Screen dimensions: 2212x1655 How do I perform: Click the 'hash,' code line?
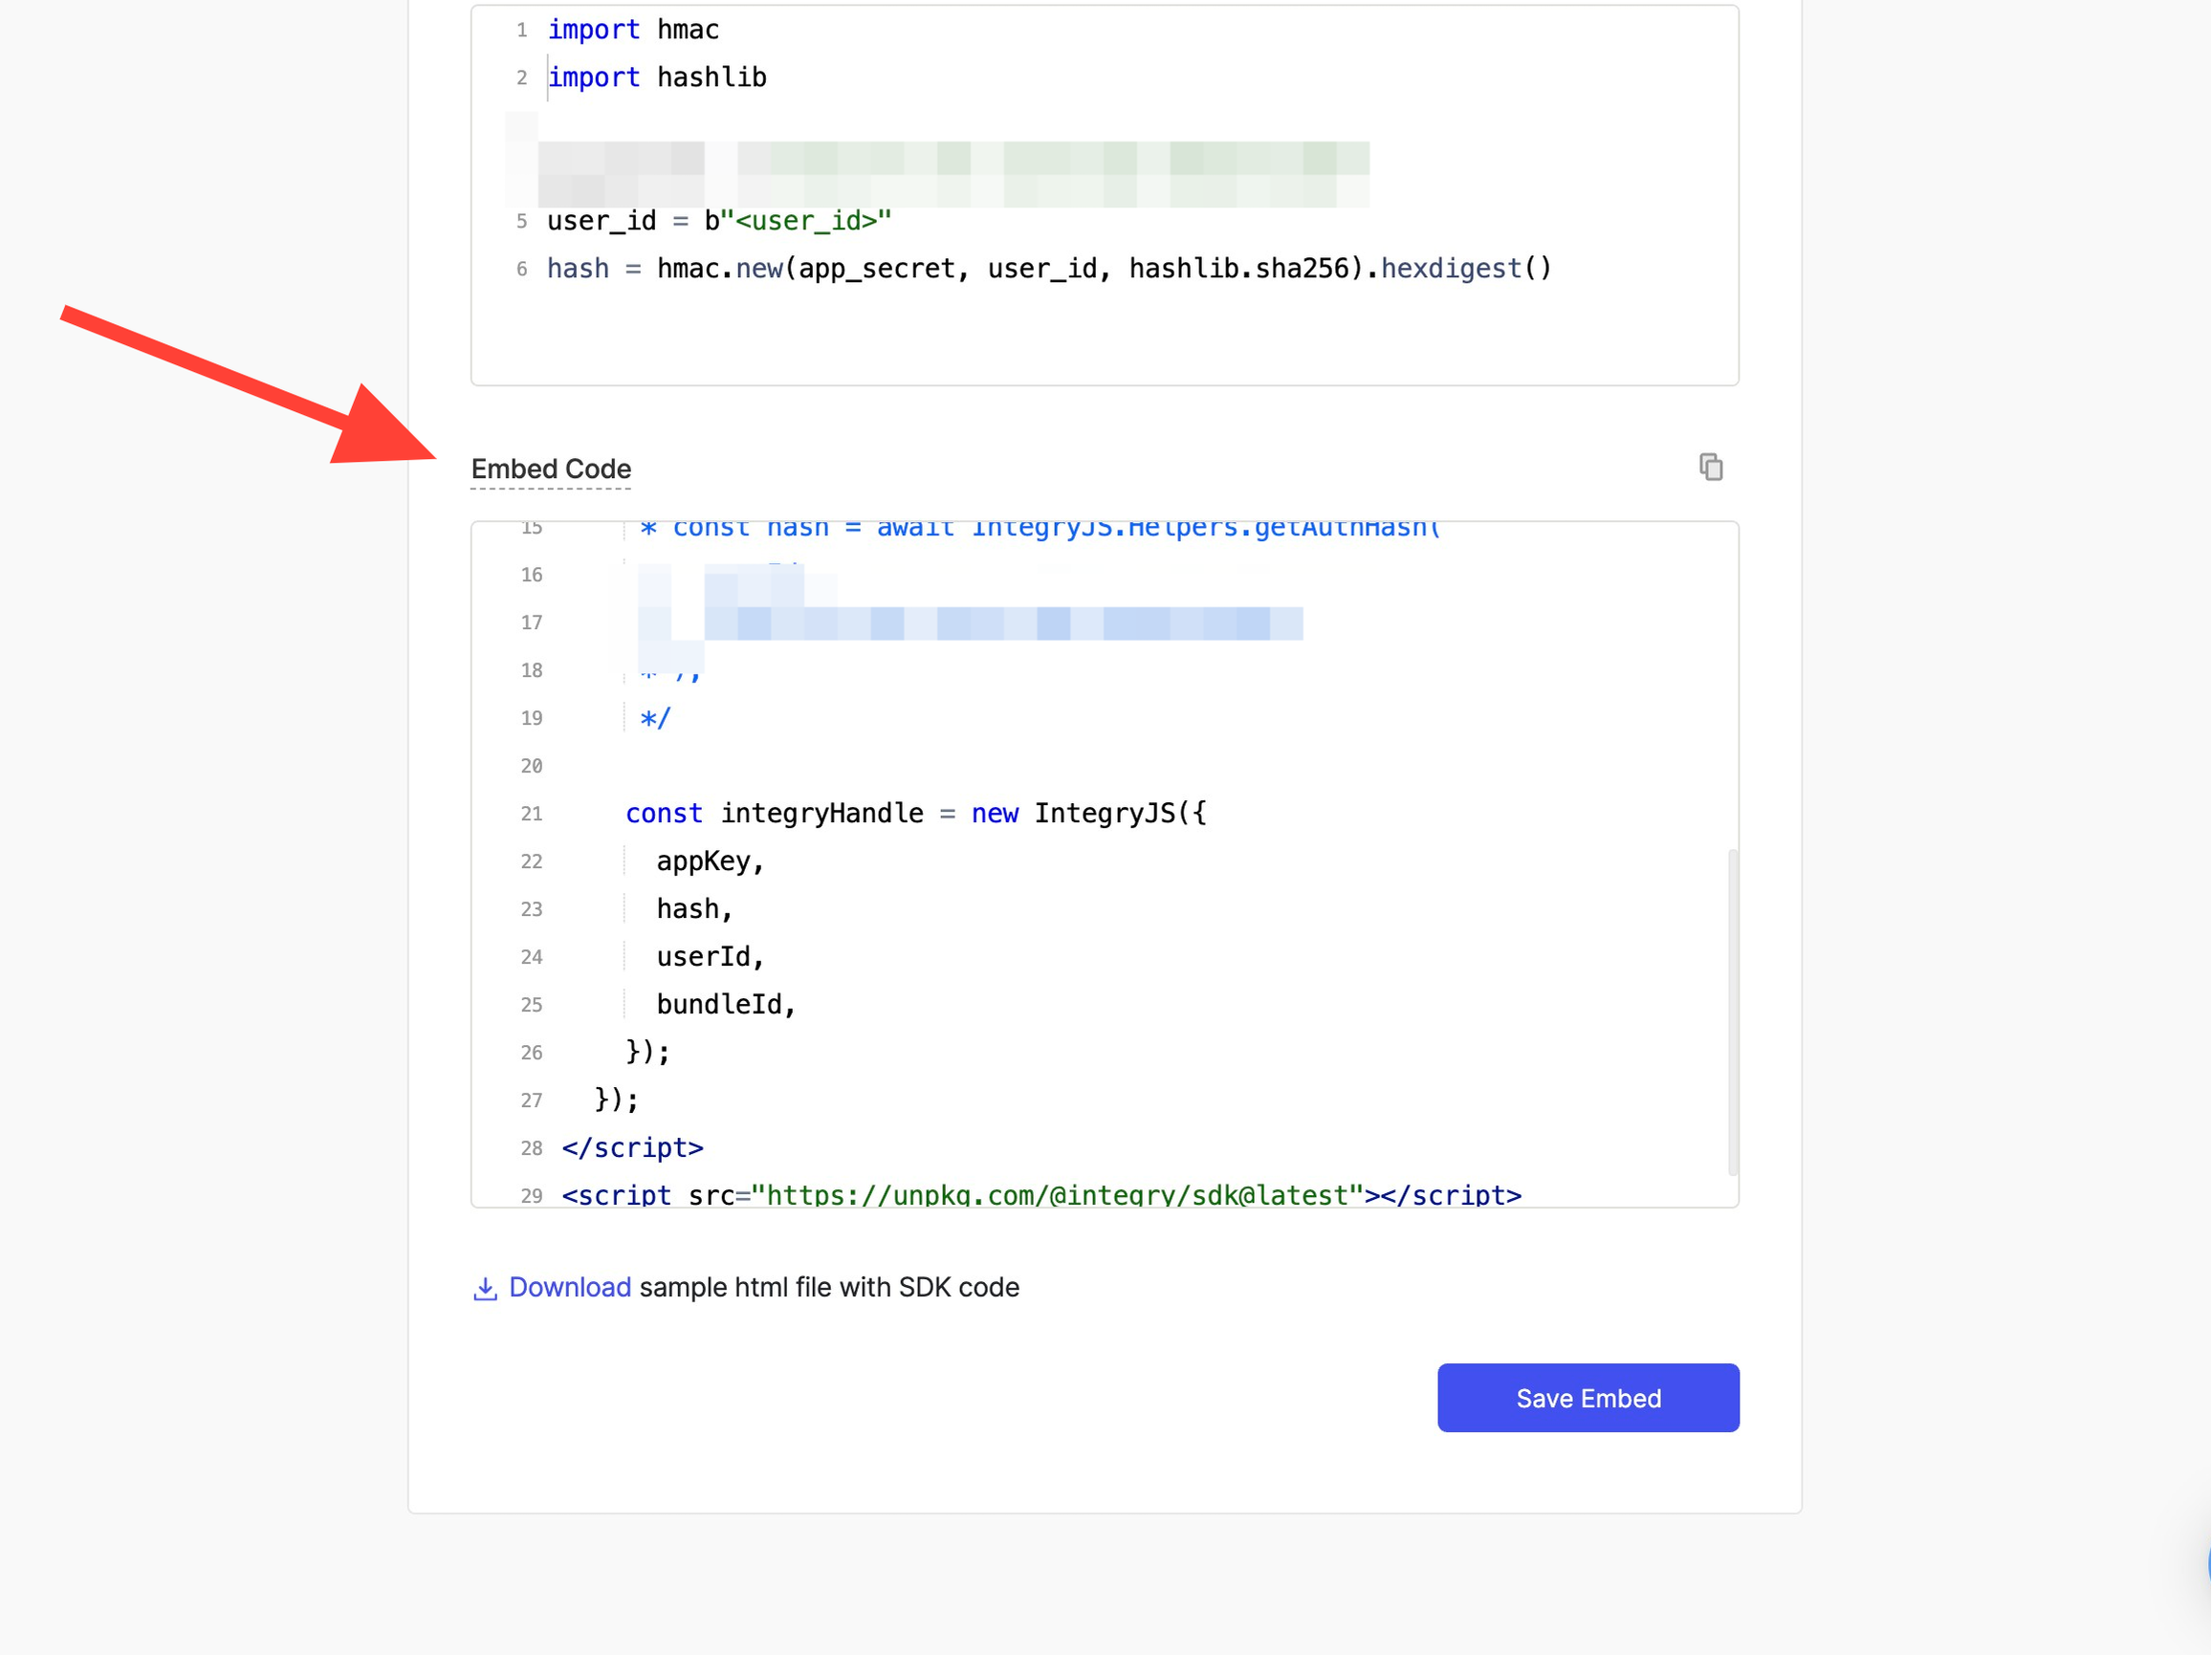coord(695,909)
